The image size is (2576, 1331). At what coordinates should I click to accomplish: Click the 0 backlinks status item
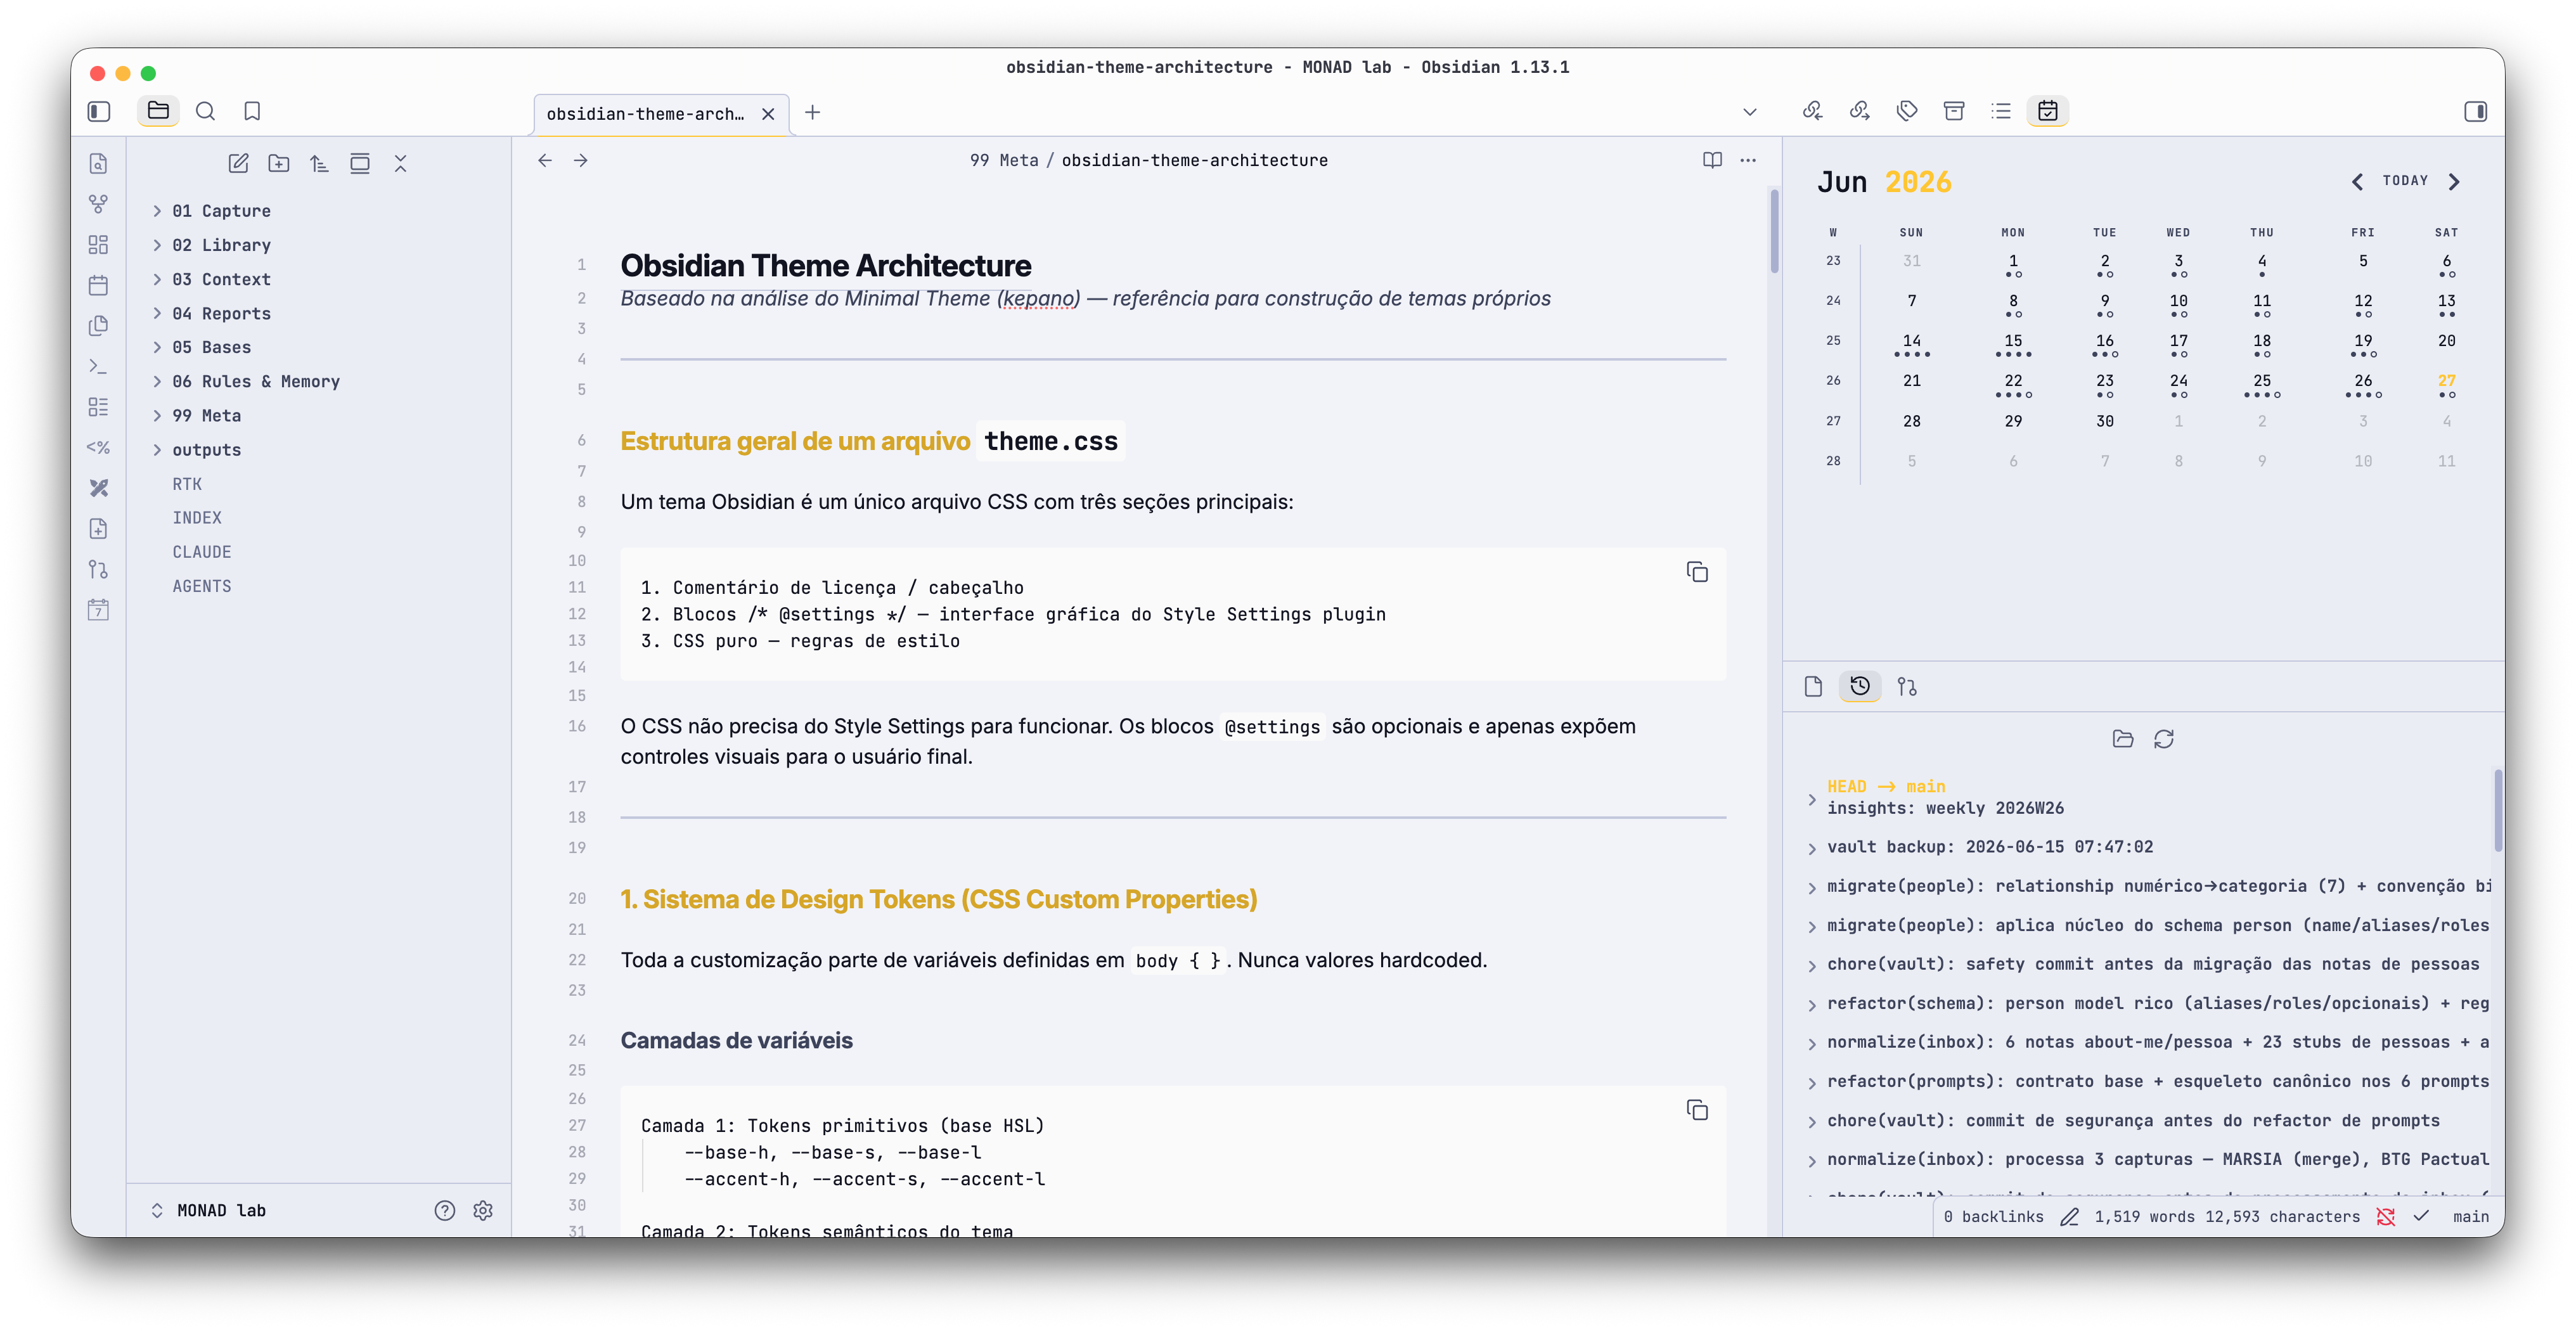1993,1217
